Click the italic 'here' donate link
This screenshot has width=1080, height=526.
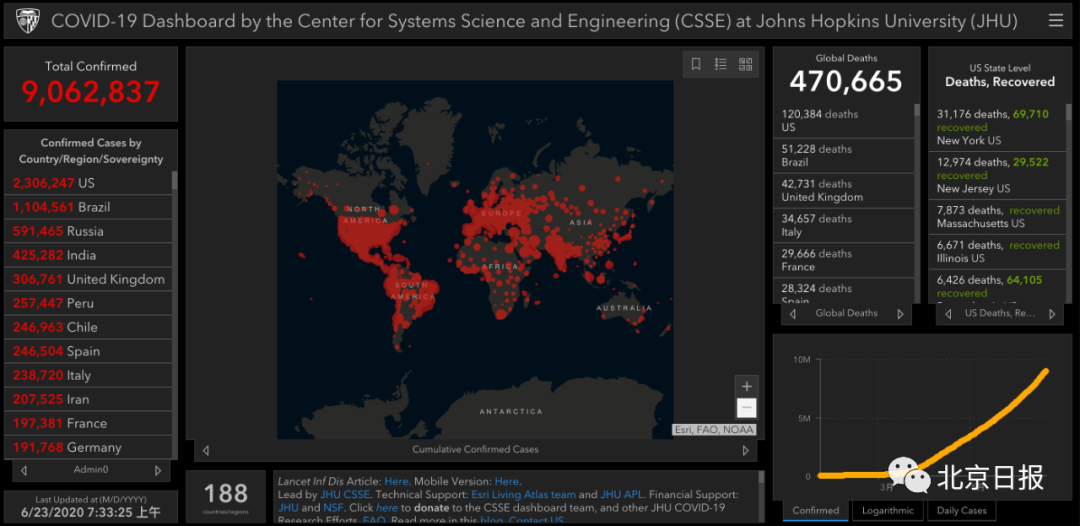[x=386, y=507]
